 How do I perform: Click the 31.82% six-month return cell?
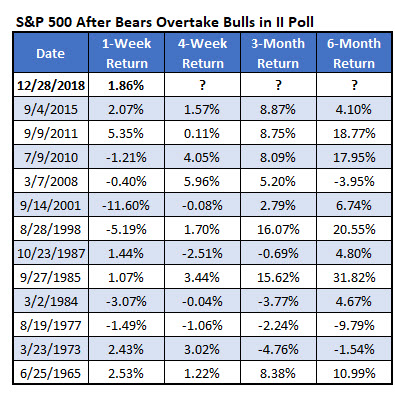(354, 277)
